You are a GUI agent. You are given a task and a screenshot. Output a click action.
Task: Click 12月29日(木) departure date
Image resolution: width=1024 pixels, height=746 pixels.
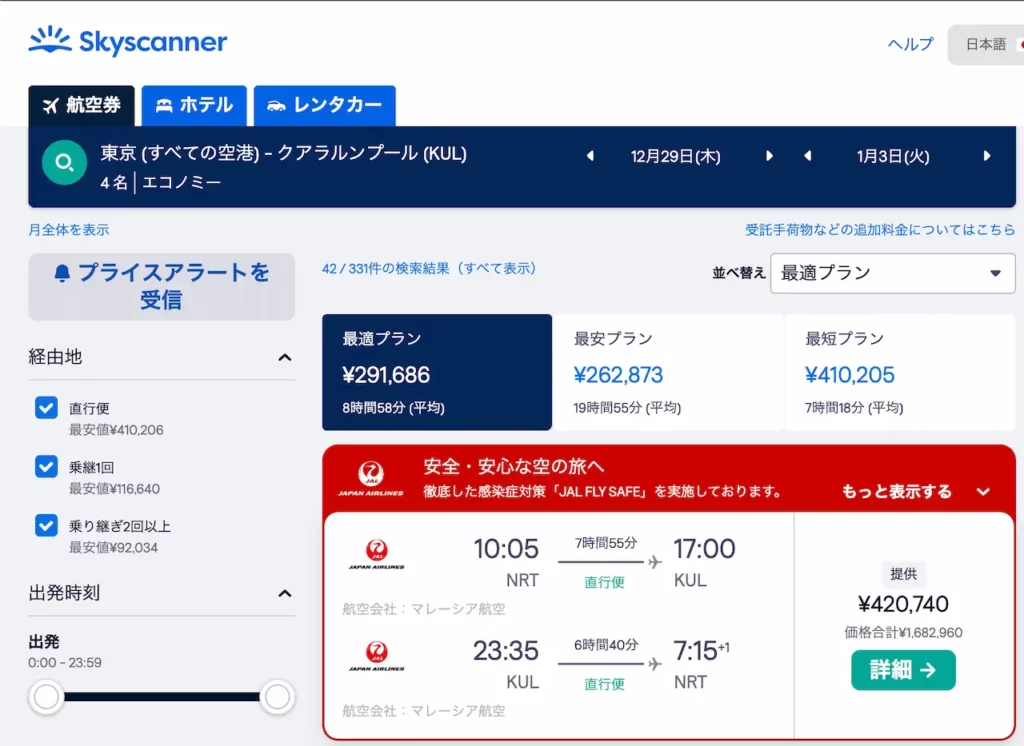675,157
